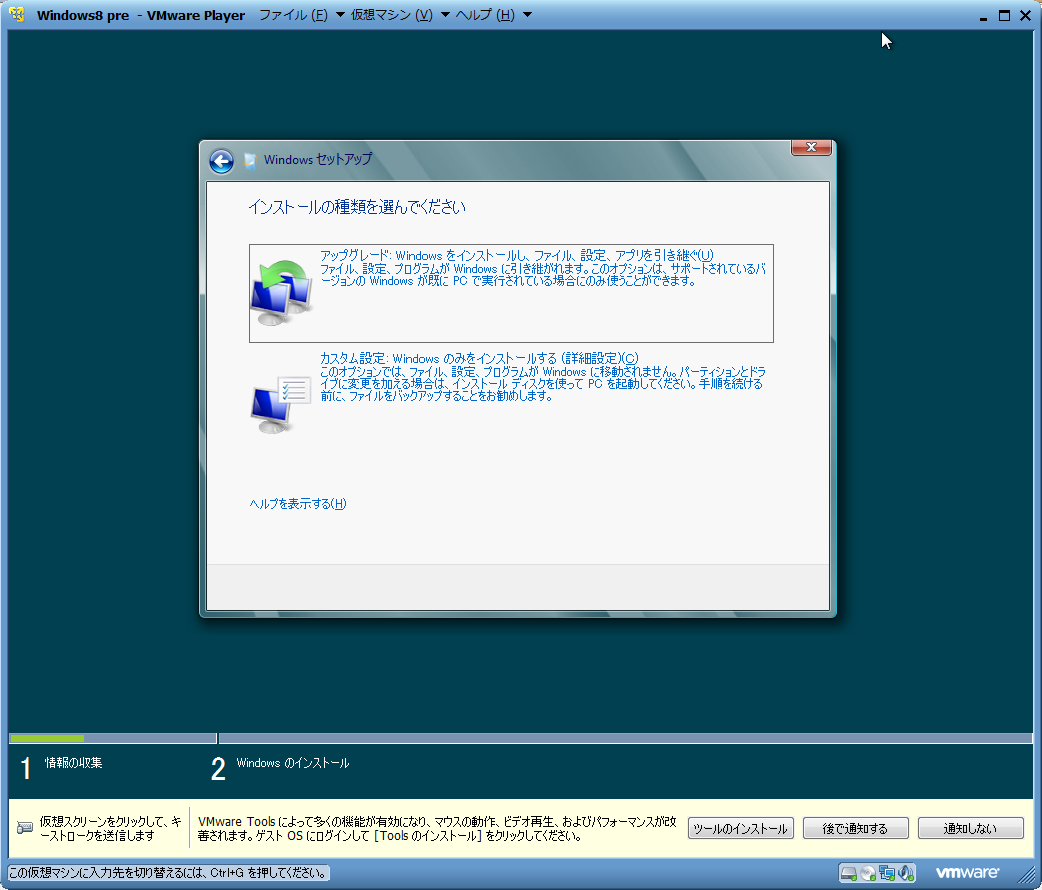
Task: Click the keyboard icon in notification bar
Action: 25,828
